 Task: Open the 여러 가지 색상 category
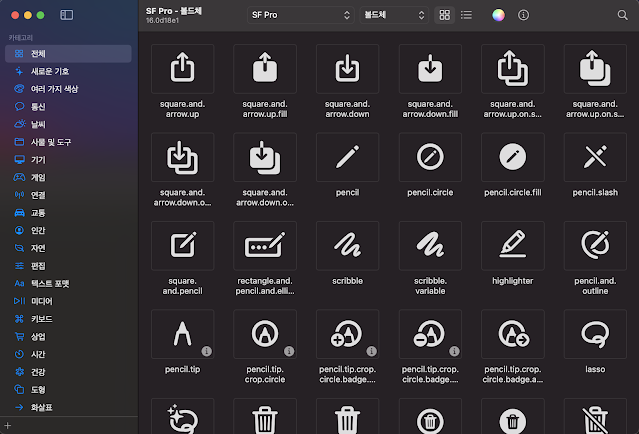pyautogui.click(x=68, y=89)
